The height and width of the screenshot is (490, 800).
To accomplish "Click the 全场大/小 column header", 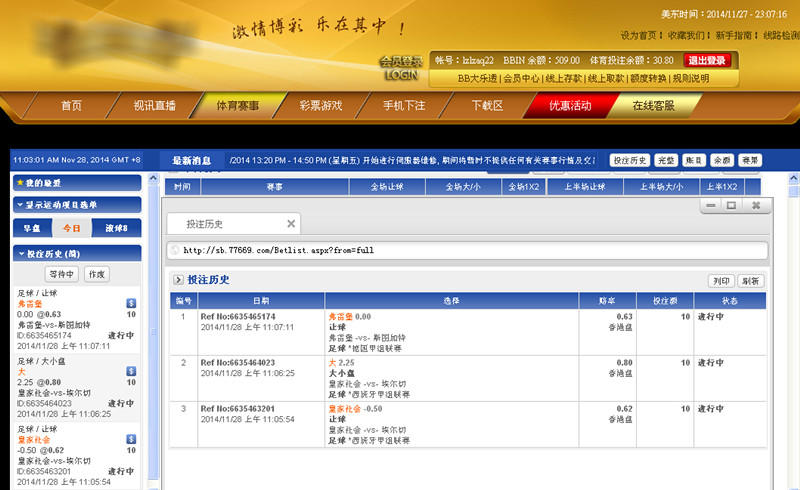I will click(x=463, y=187).
